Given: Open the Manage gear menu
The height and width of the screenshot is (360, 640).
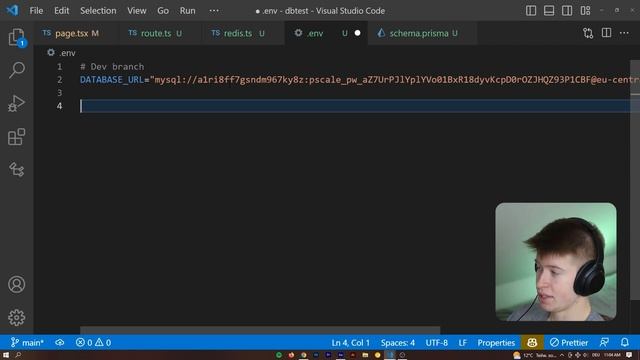Looking at the screenshot, I should (17, 318).
